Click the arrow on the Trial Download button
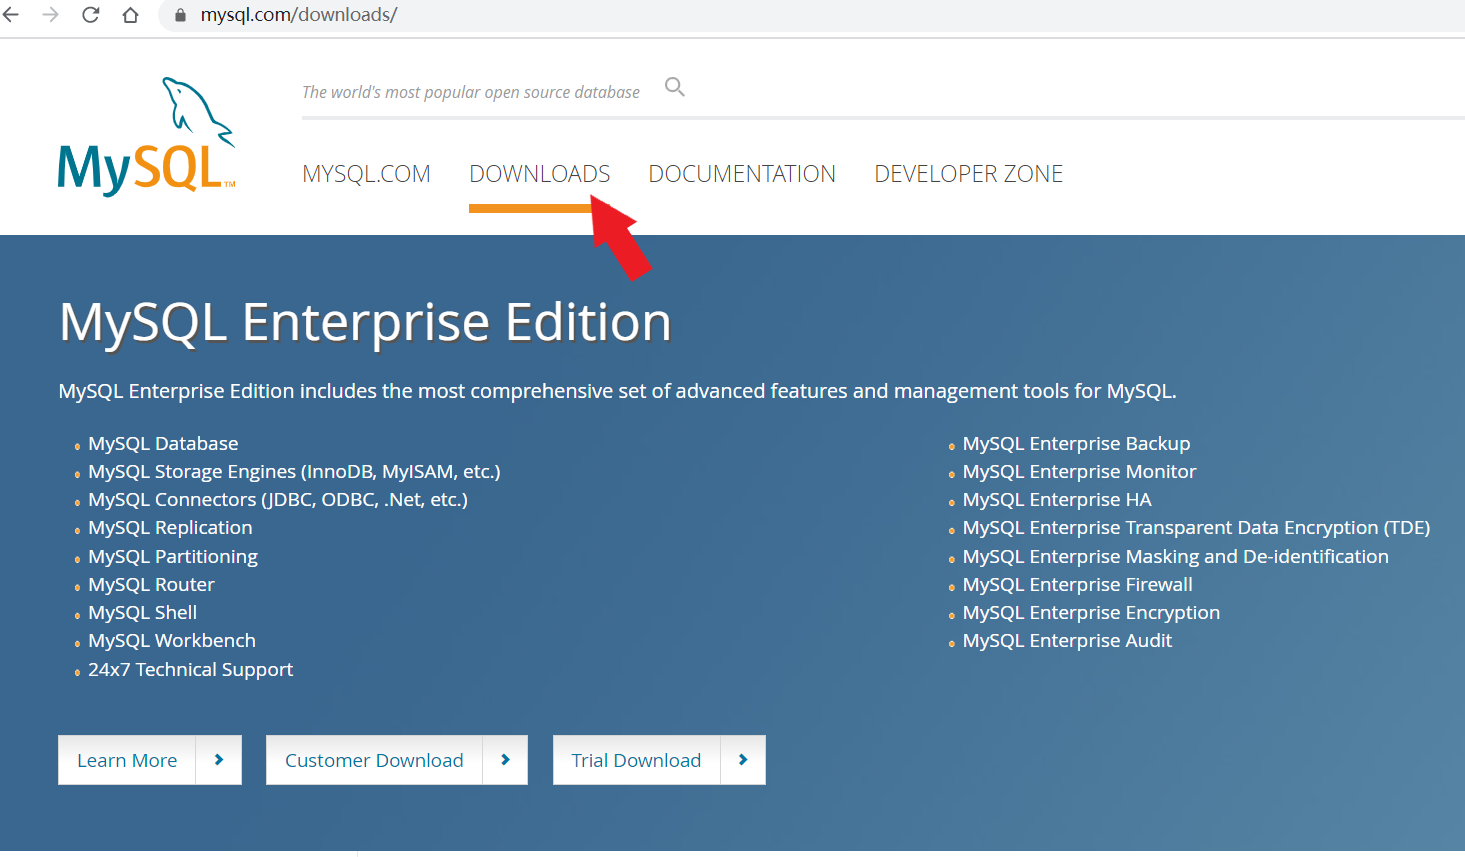Viewport: 1465px width, 857px height. 744,760
